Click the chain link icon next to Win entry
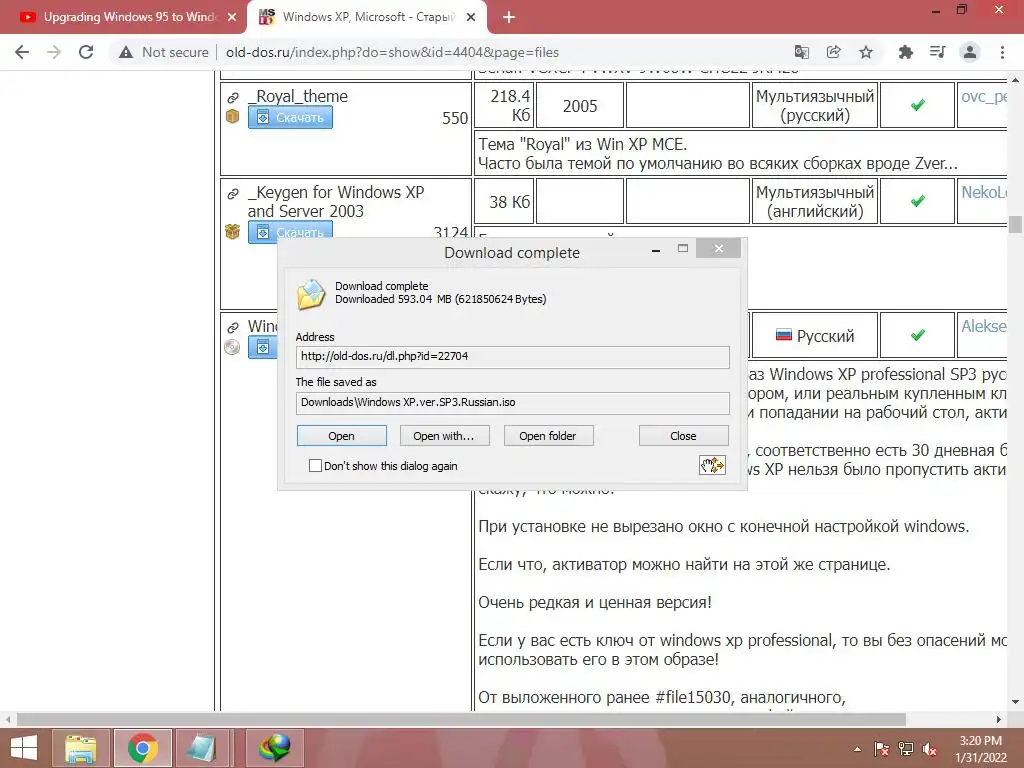 (x=232, y=328)
